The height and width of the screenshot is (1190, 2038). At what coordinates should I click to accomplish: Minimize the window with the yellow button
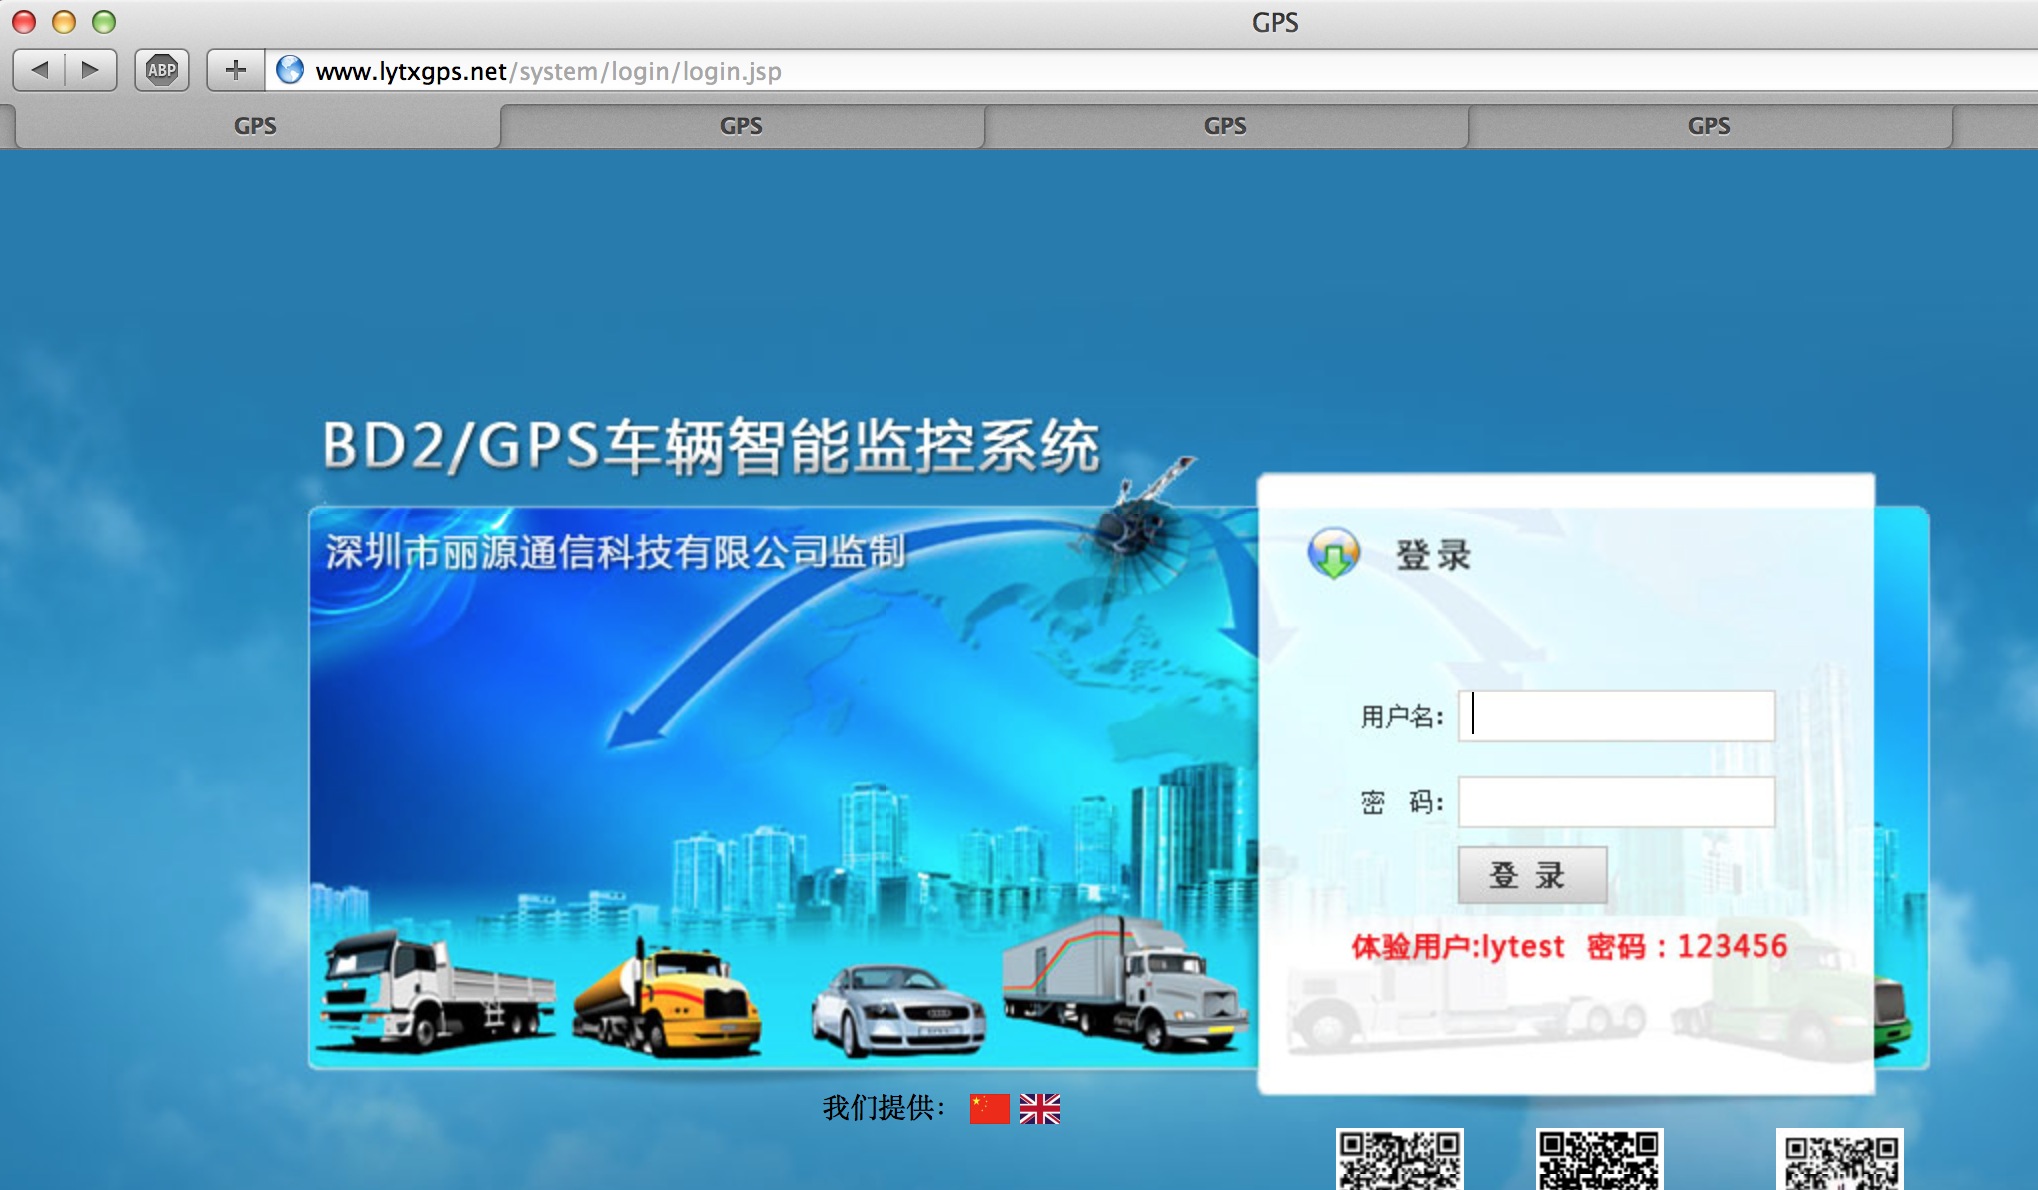pyautogui.click(x=64, y=21)
